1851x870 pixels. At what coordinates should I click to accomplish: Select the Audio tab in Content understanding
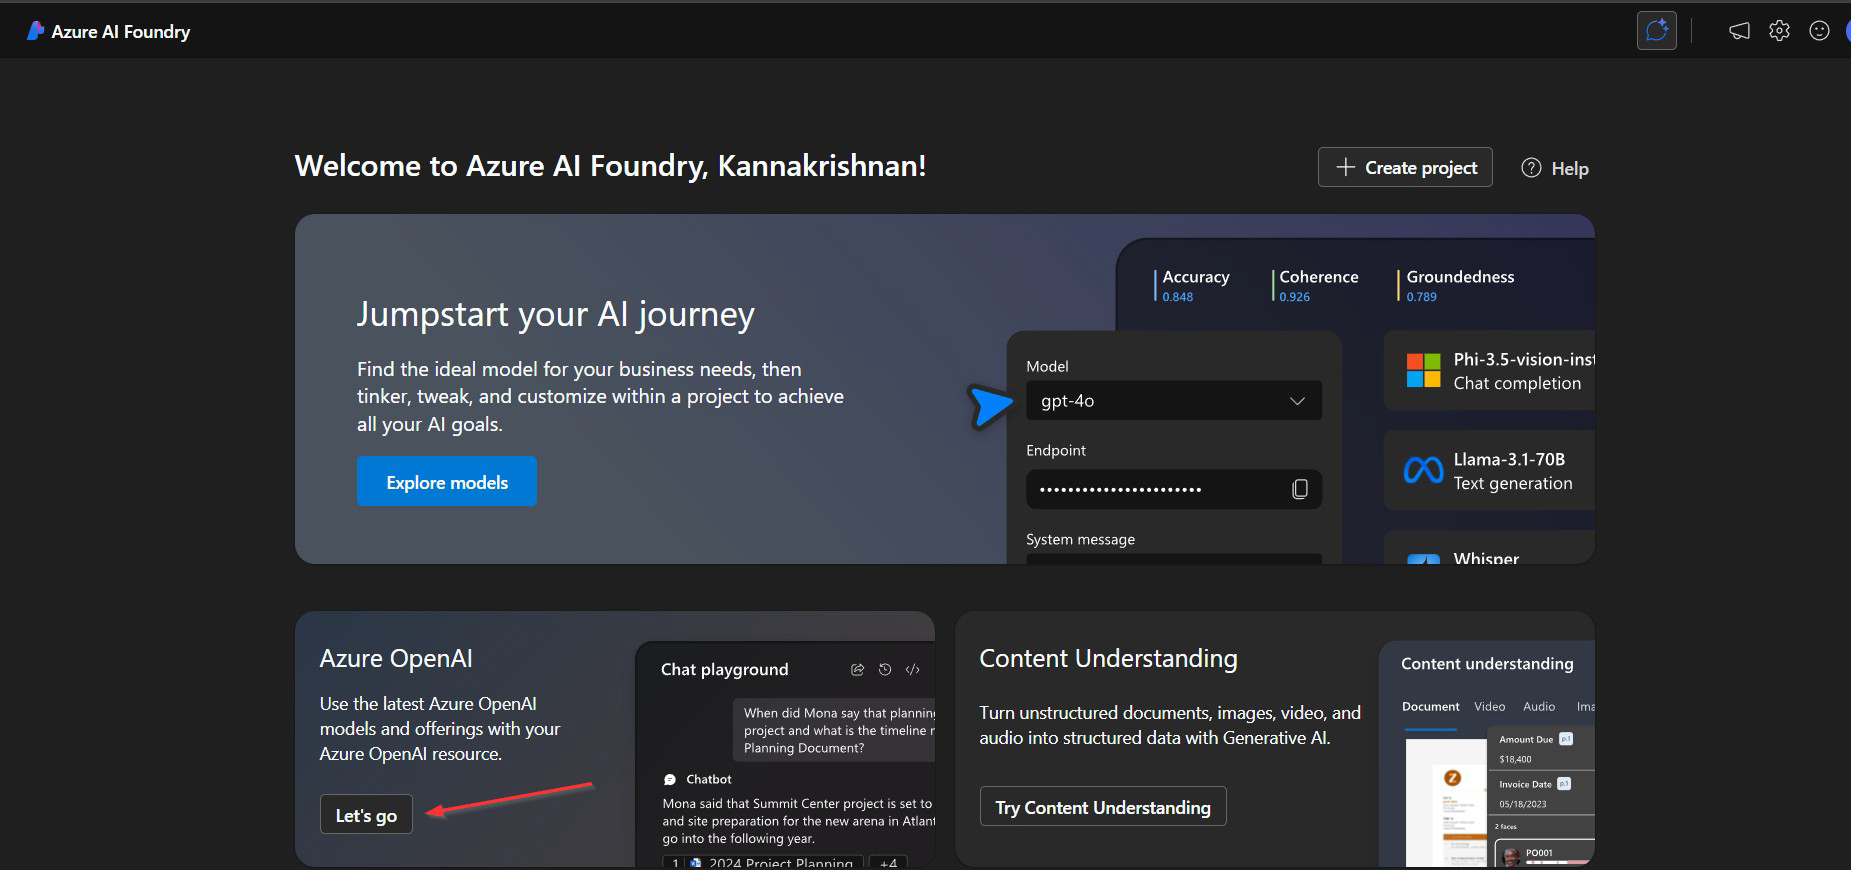point(1539,707)
